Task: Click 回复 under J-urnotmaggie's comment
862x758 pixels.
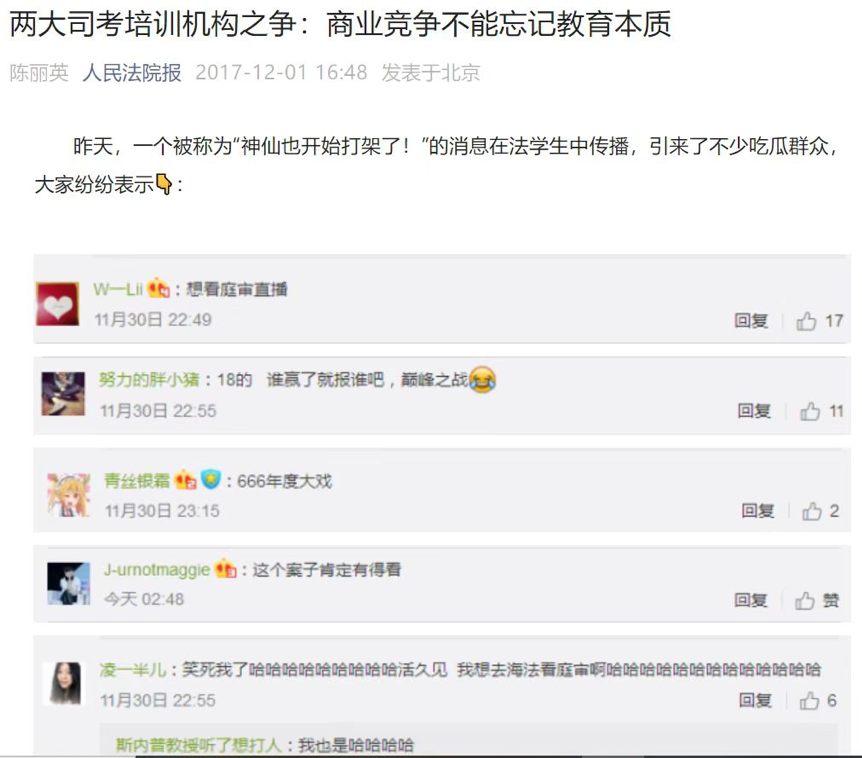Action: pyautogui.click(x=751, y=600)
